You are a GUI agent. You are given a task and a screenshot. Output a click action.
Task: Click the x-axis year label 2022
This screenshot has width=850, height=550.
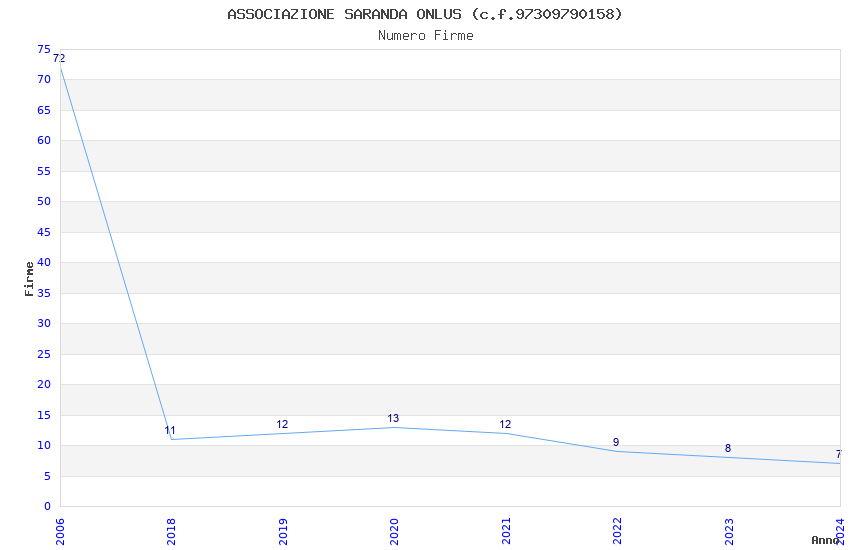(x=617, y=532)
